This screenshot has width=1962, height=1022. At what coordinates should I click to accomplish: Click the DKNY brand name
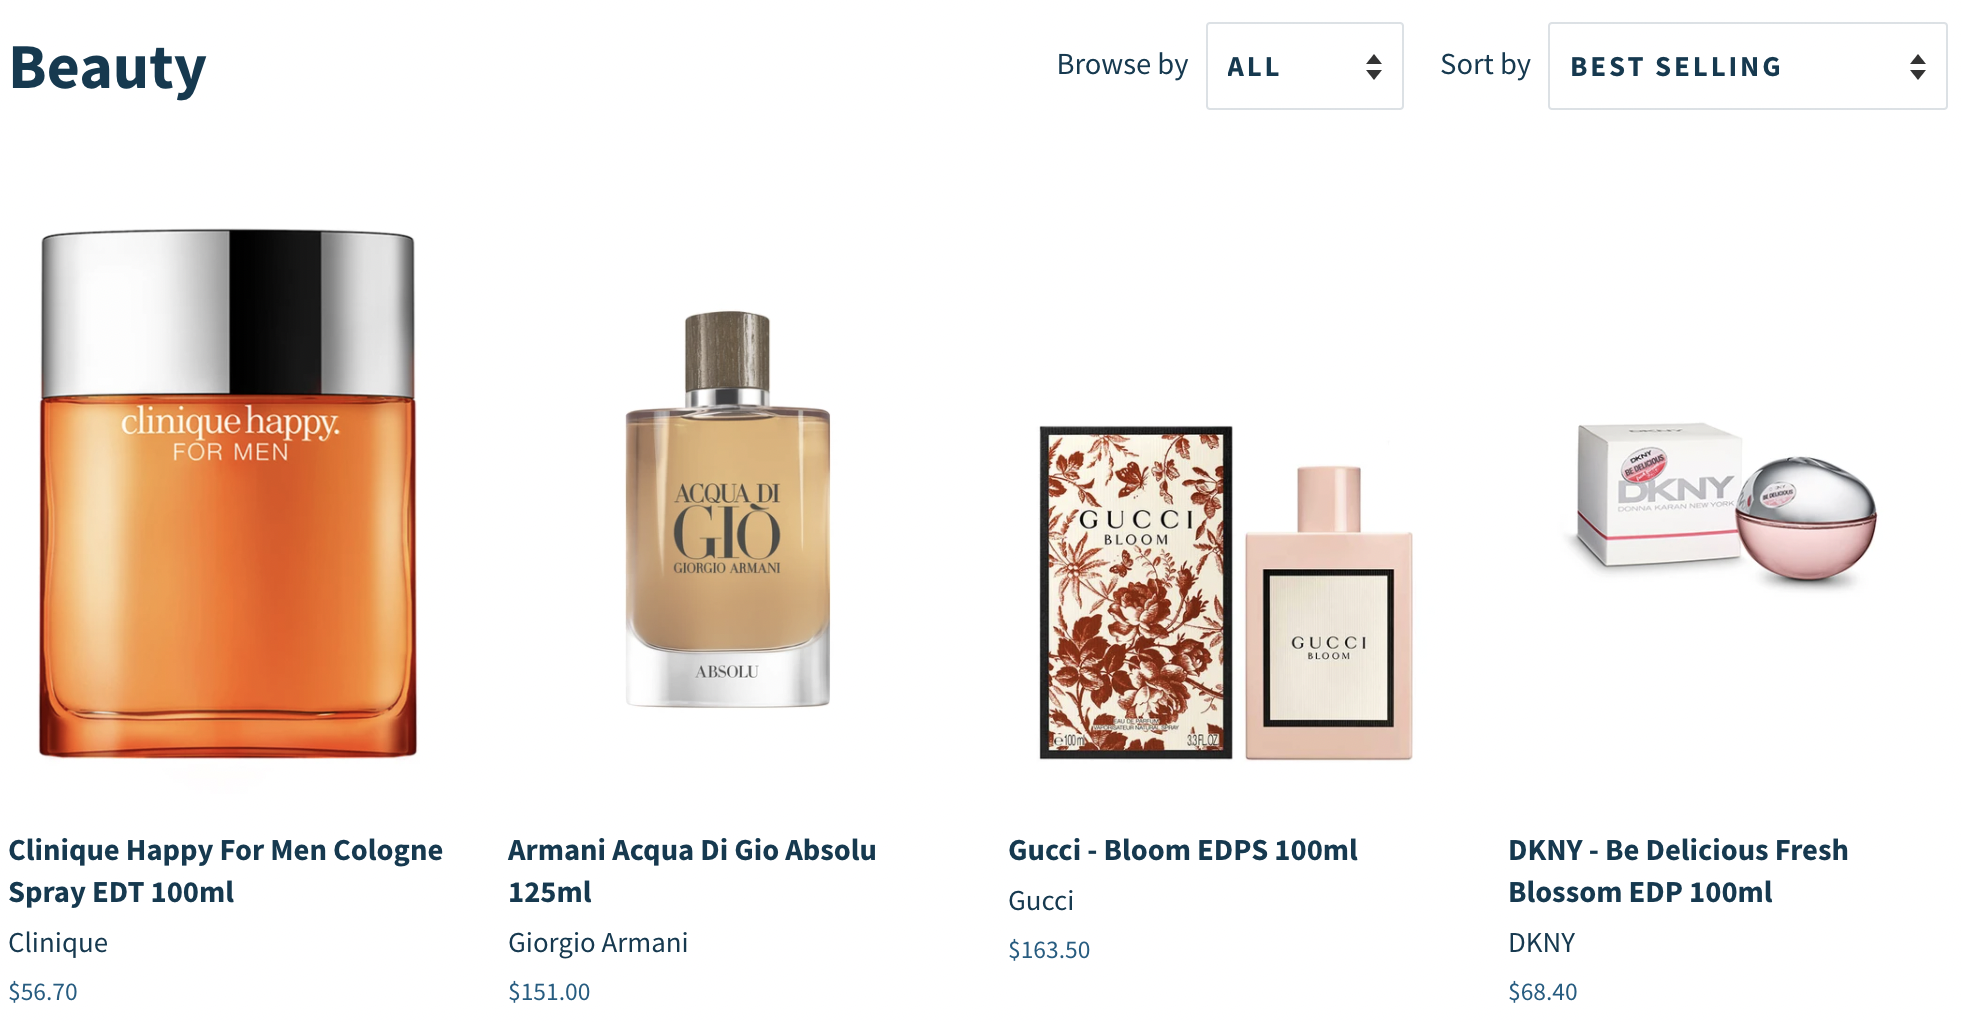[1542, 943]
